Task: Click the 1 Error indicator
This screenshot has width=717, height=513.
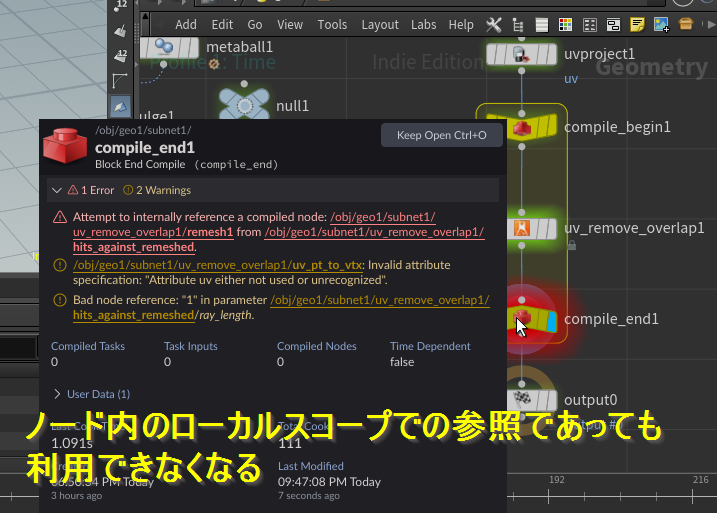Action: pyautogui.click(x=91, y=190)
